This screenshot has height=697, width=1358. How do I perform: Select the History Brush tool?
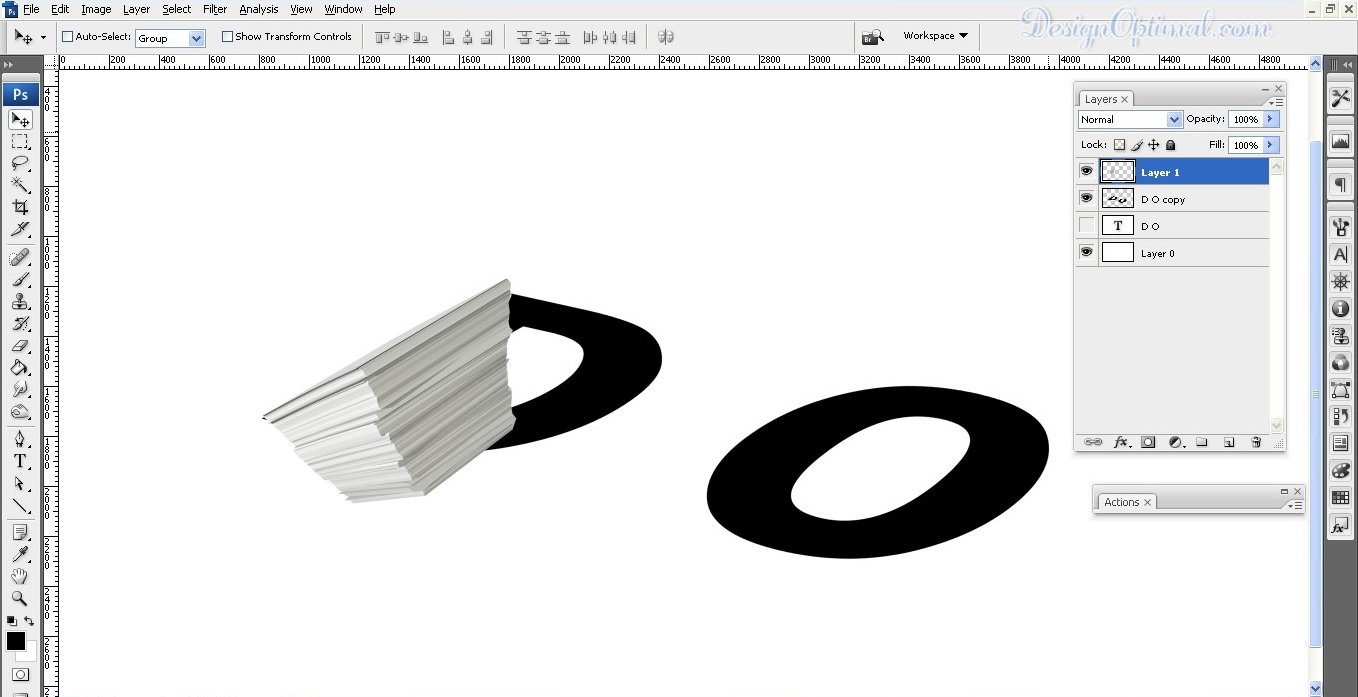[20, 324]
